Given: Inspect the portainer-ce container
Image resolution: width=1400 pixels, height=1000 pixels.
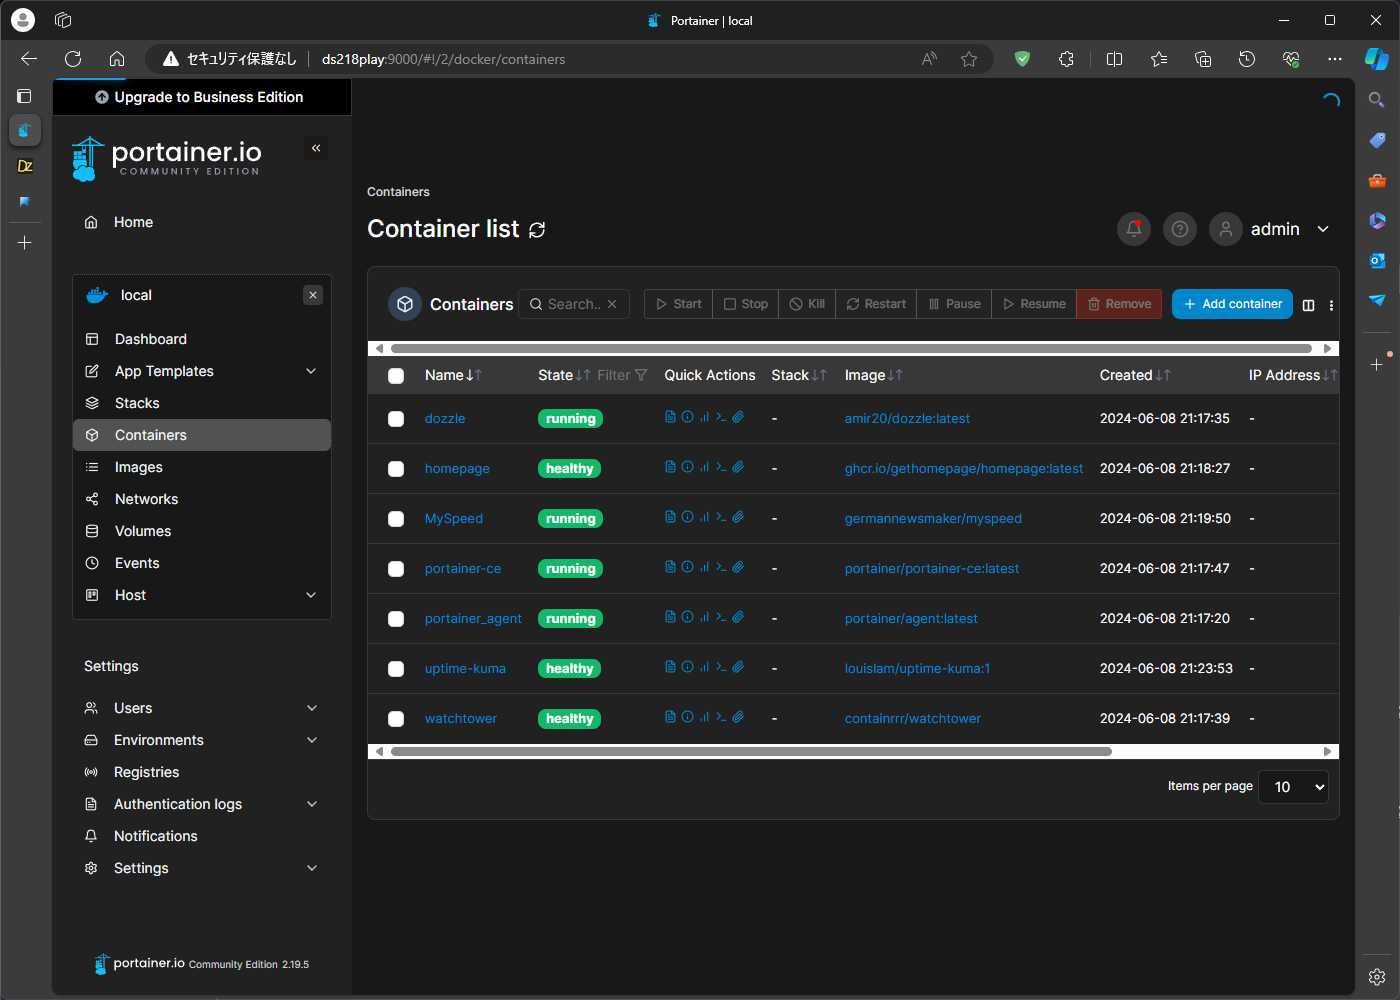Looking at the screenshot, I should 687,566.
